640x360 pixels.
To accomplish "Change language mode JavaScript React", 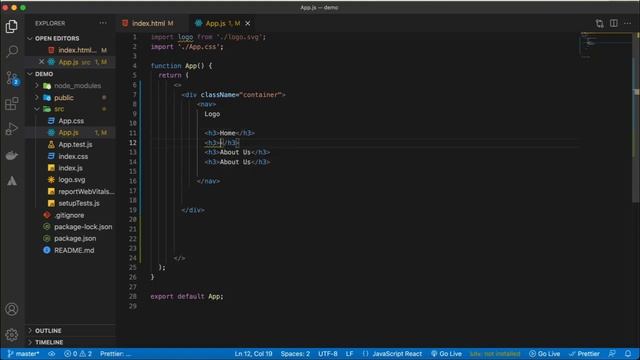I will click(x=397, y=354).
